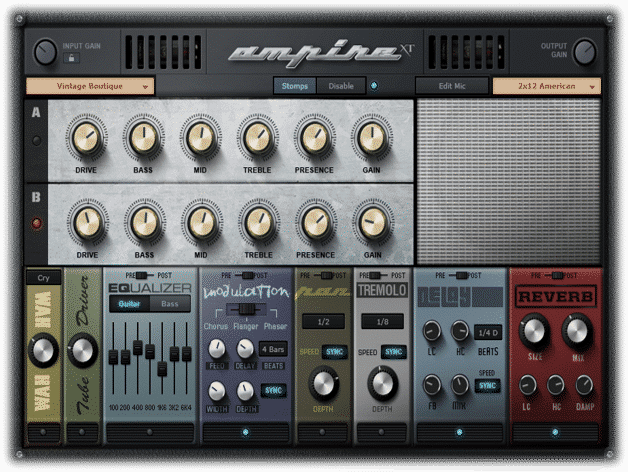The width and height of the screenshot is (628, 472).
Task: Select Guitar mode on Equalizer
Action: (129, 304)
